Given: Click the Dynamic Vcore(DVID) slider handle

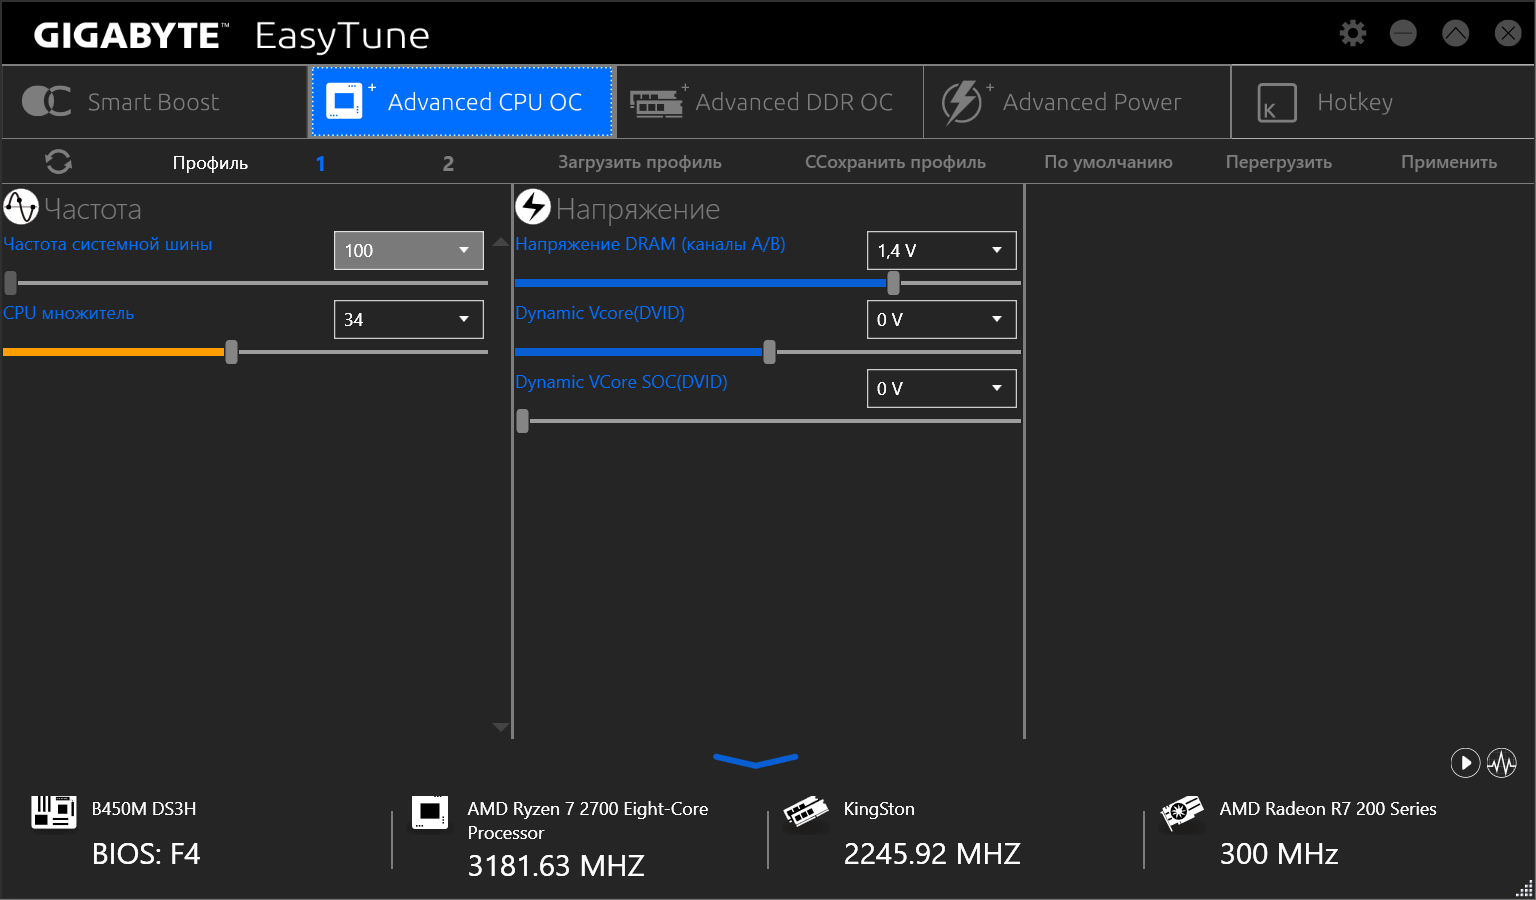Looking at the screenshot, I should coord(769,352).
